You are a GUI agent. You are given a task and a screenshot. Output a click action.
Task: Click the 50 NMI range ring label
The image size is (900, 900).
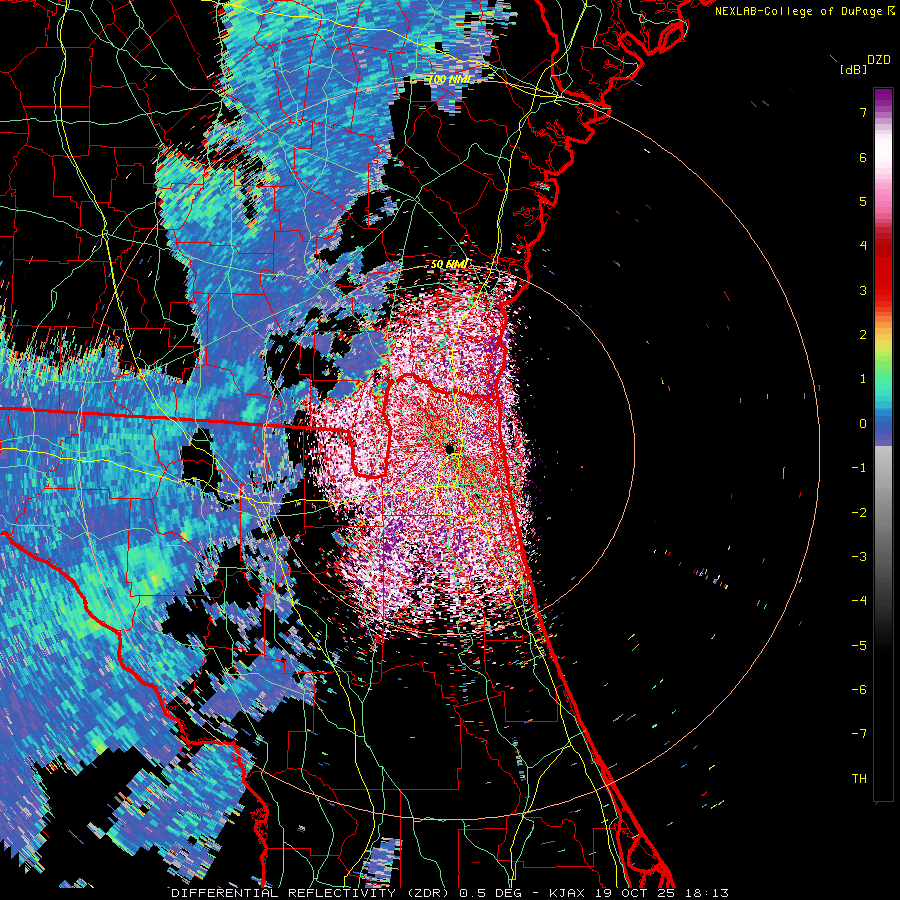[449, 265]
